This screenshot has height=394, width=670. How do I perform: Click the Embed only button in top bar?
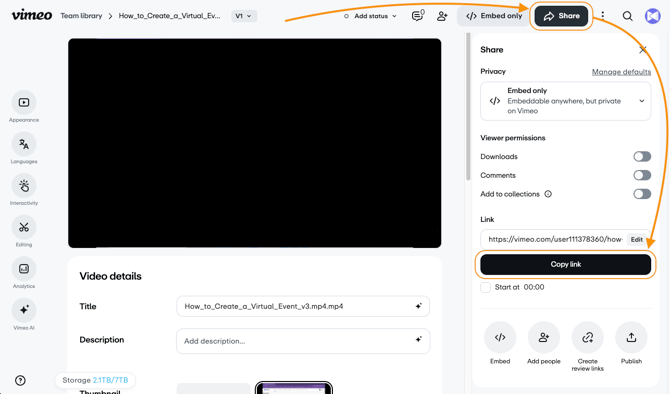point(494,16)
